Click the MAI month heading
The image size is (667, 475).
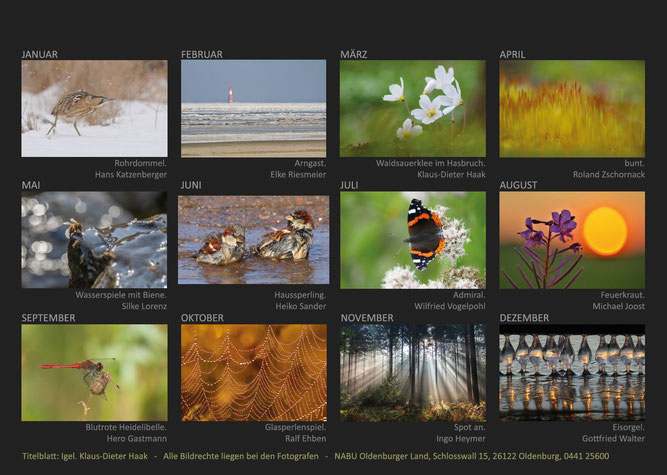(x=31, y=185)
